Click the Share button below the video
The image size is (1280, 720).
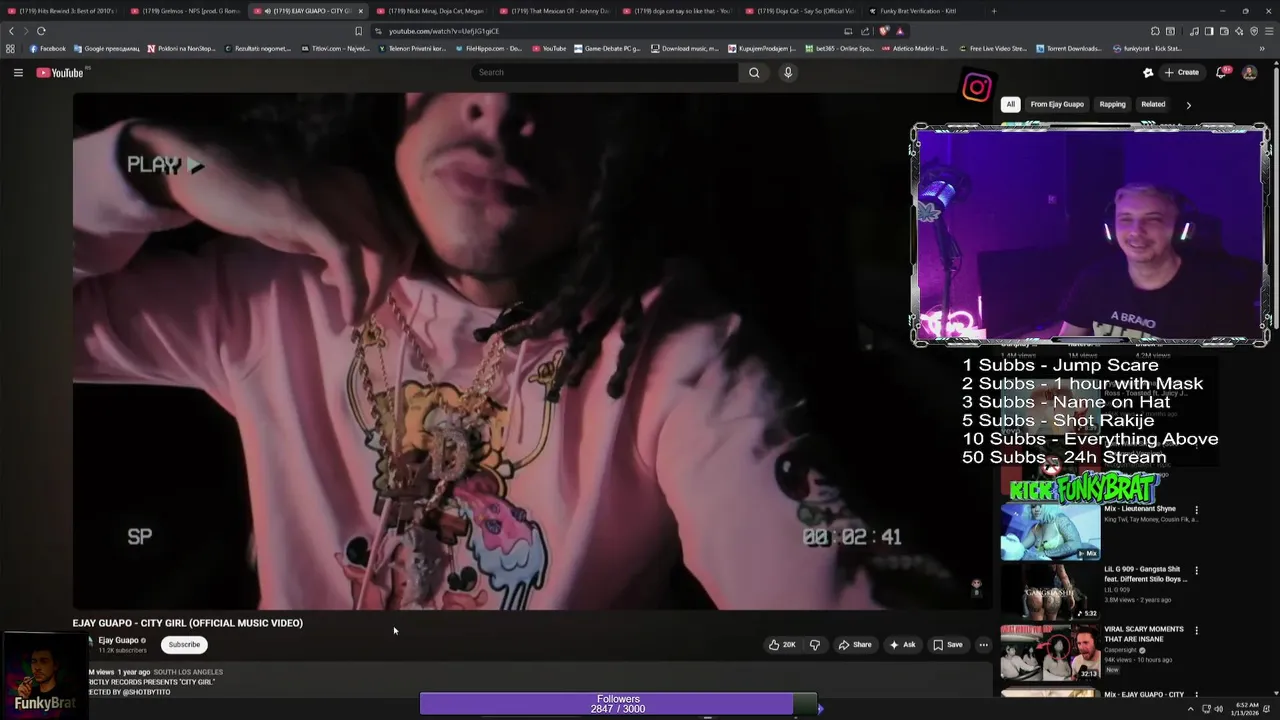pyautogui.click(x=855, y=645)
